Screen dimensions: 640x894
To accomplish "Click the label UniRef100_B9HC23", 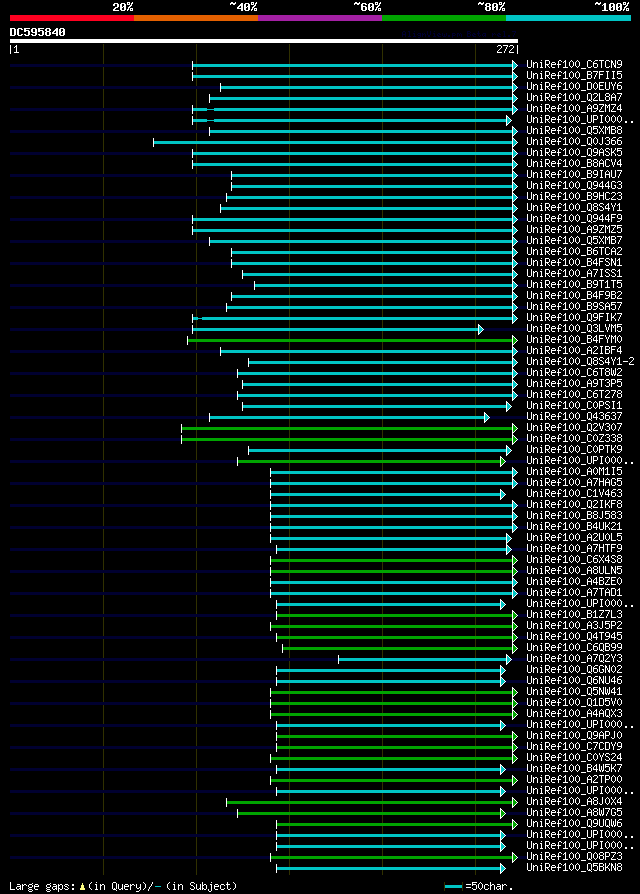I will click(x=574, y=196).
